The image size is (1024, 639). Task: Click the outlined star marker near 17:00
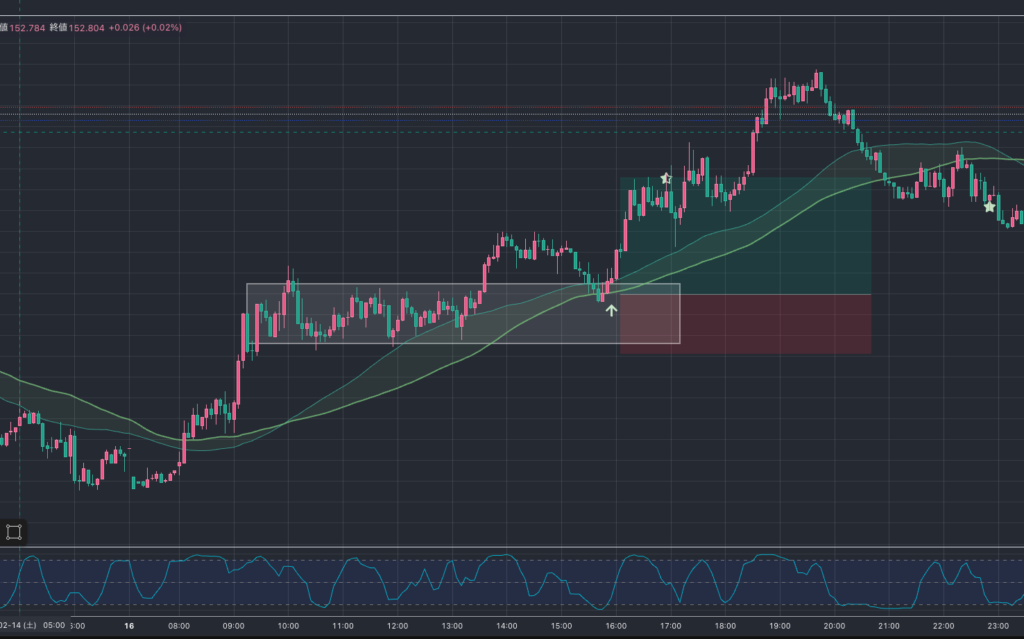pyautogui.click(x=666, y=178)
